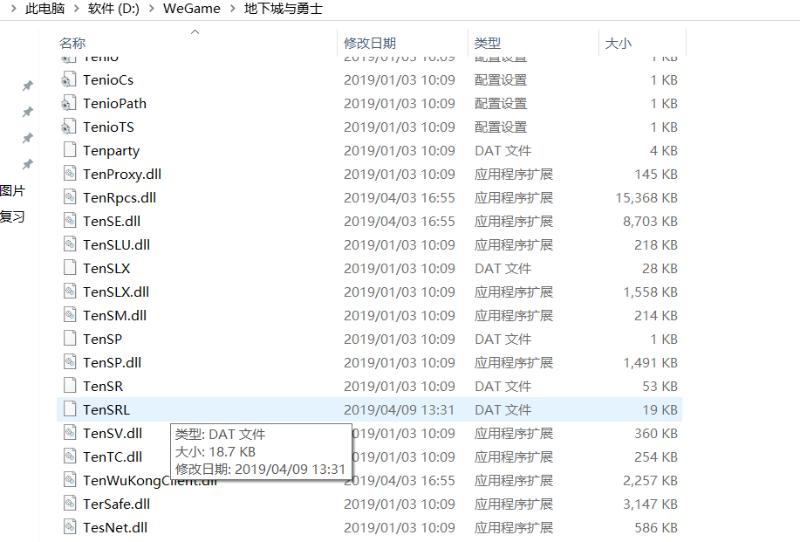
Task: Click the TenSLX DAT file icon
Action: (x=69, y=268)
